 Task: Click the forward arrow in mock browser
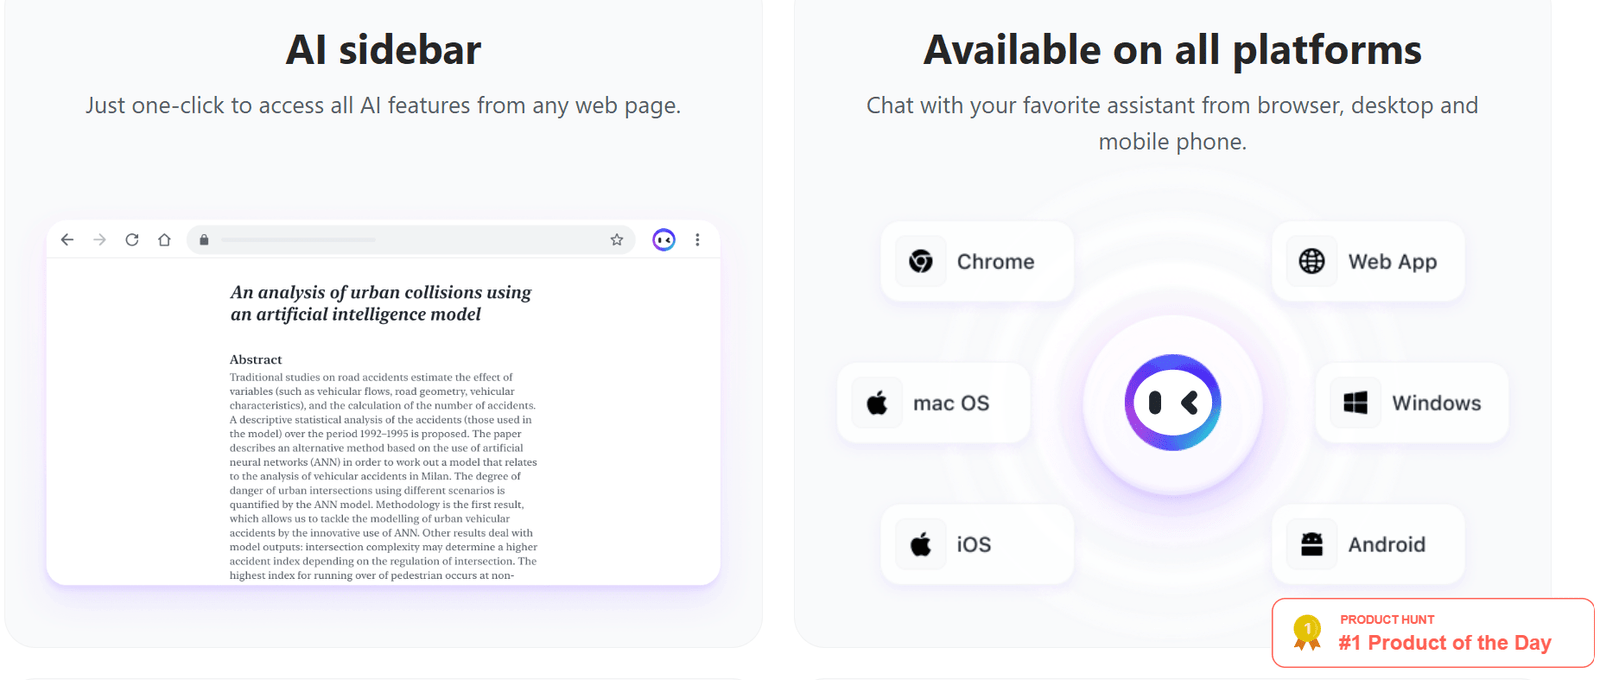(x=99, y=240)
